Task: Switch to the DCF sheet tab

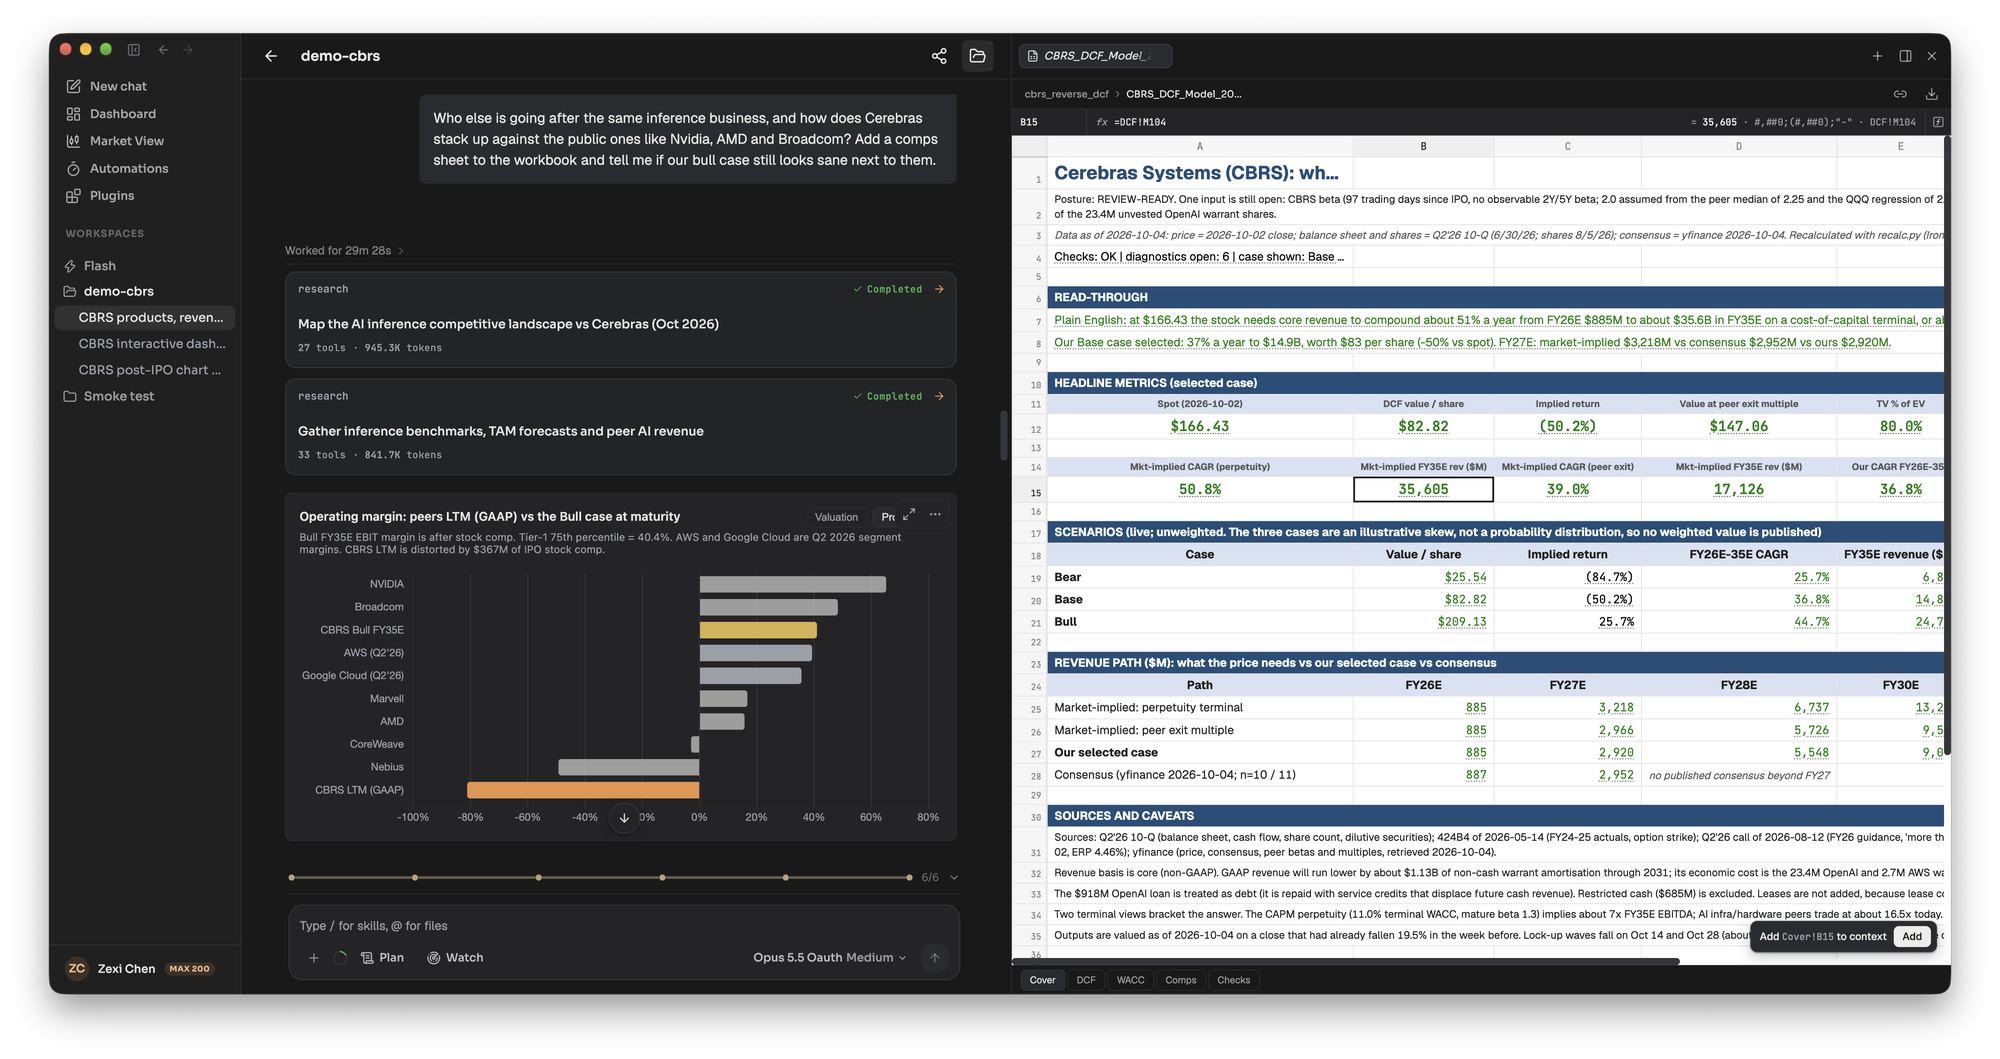Action: click(x=1085, y=980)
